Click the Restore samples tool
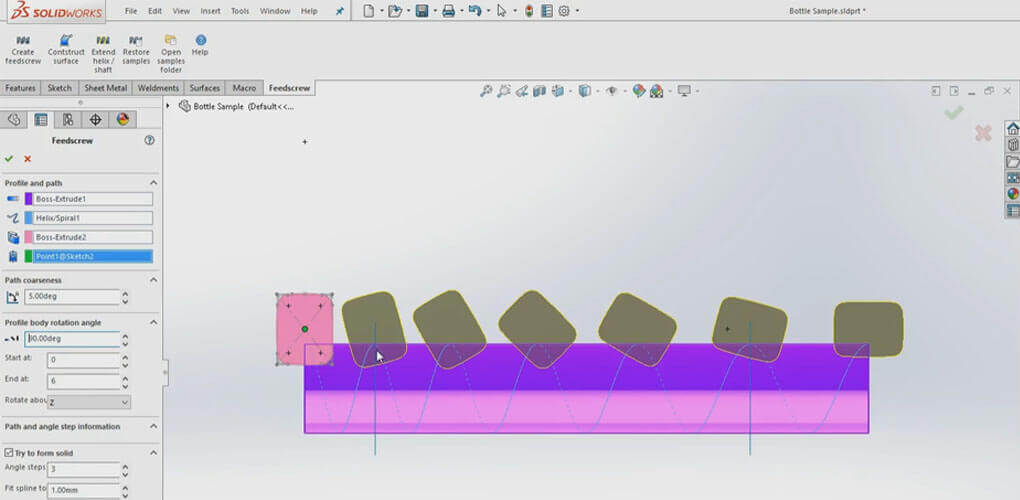 pos(136,49)
